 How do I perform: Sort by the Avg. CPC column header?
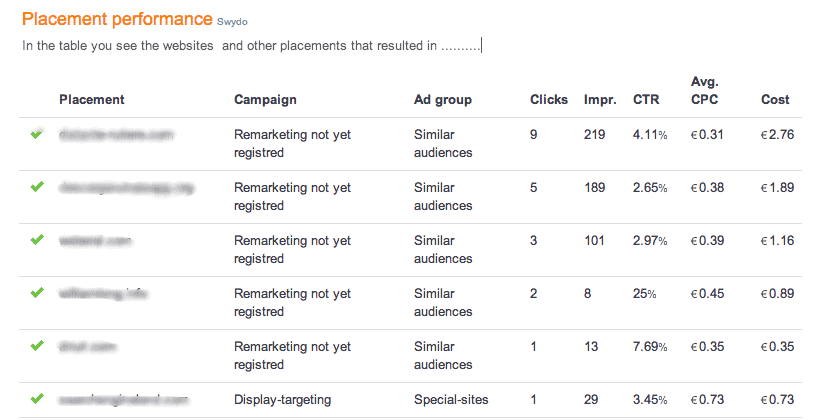tap(704, 90)
